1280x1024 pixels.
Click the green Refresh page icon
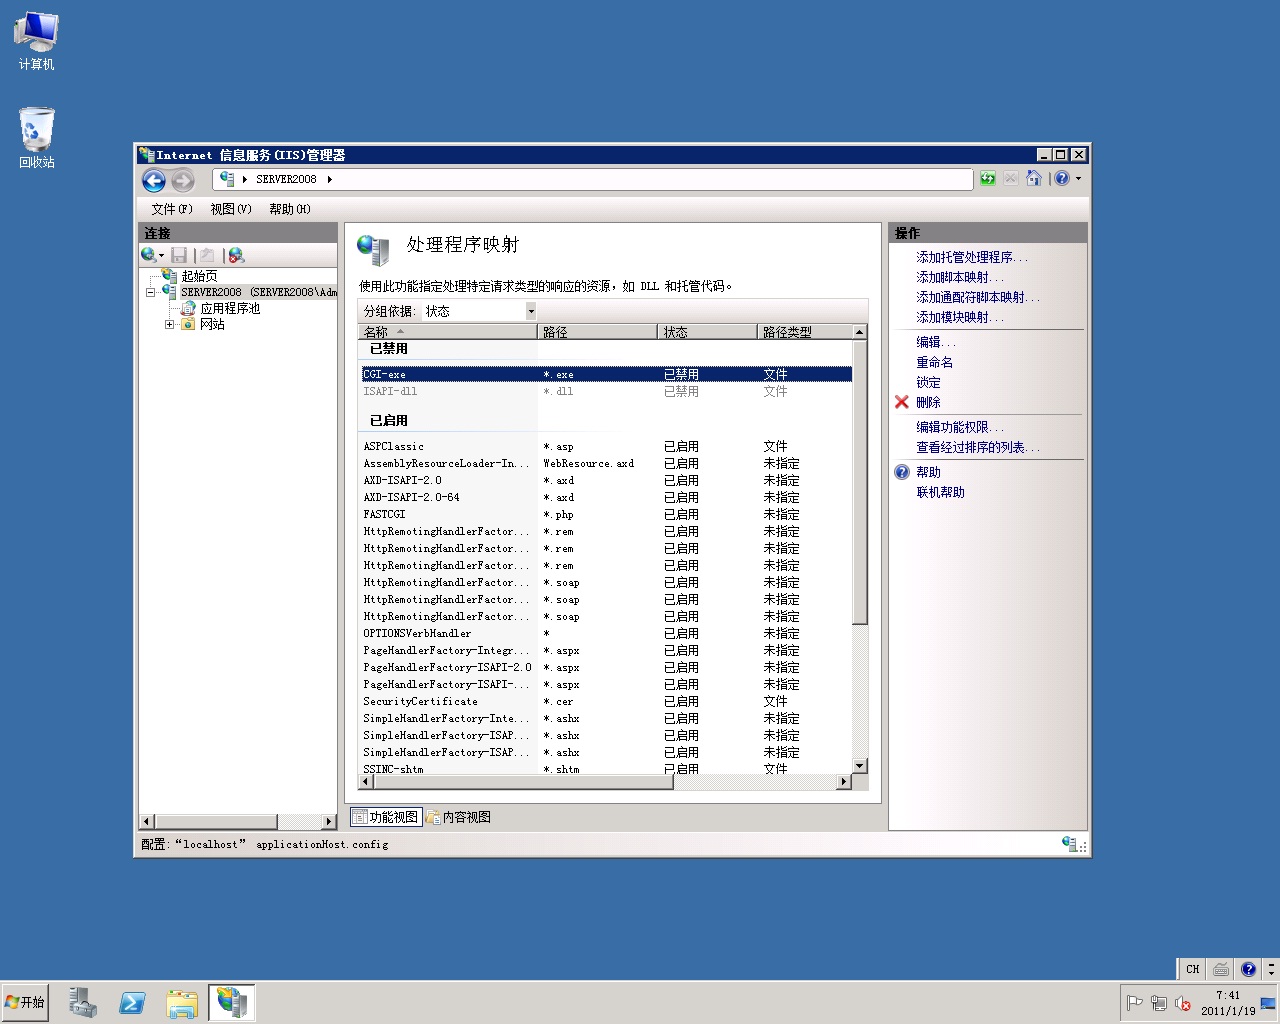tap(988, 179)
